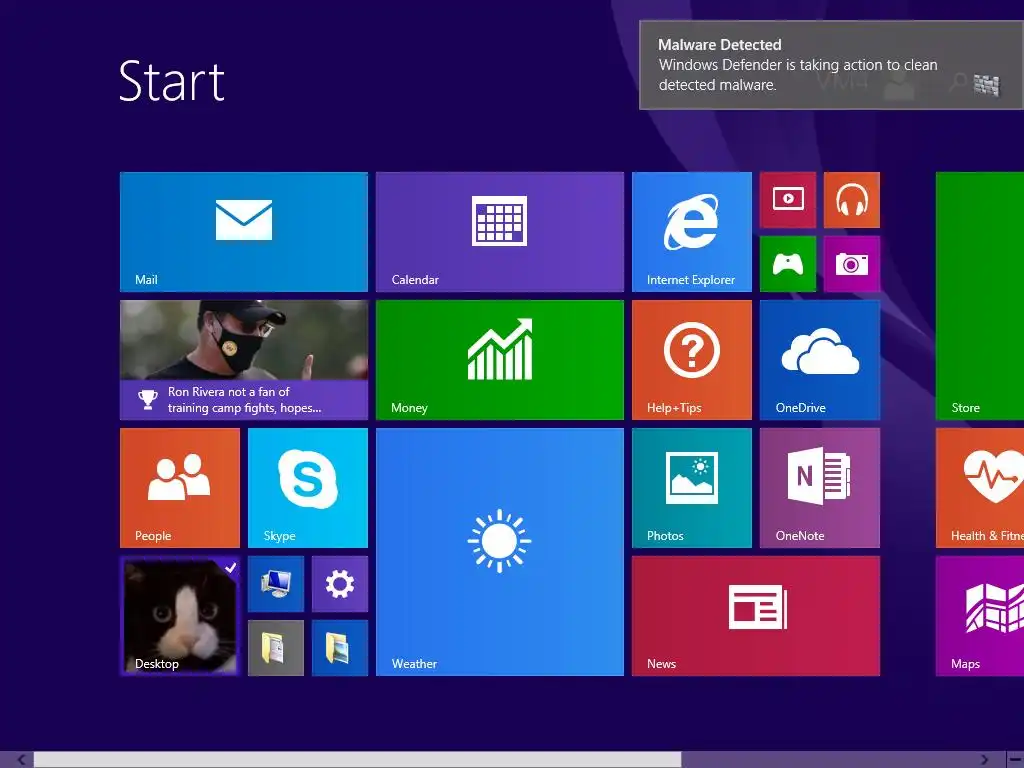The image size is (1024, 768).
Task: Open the Money tile
Action: [x=500, y=360]
